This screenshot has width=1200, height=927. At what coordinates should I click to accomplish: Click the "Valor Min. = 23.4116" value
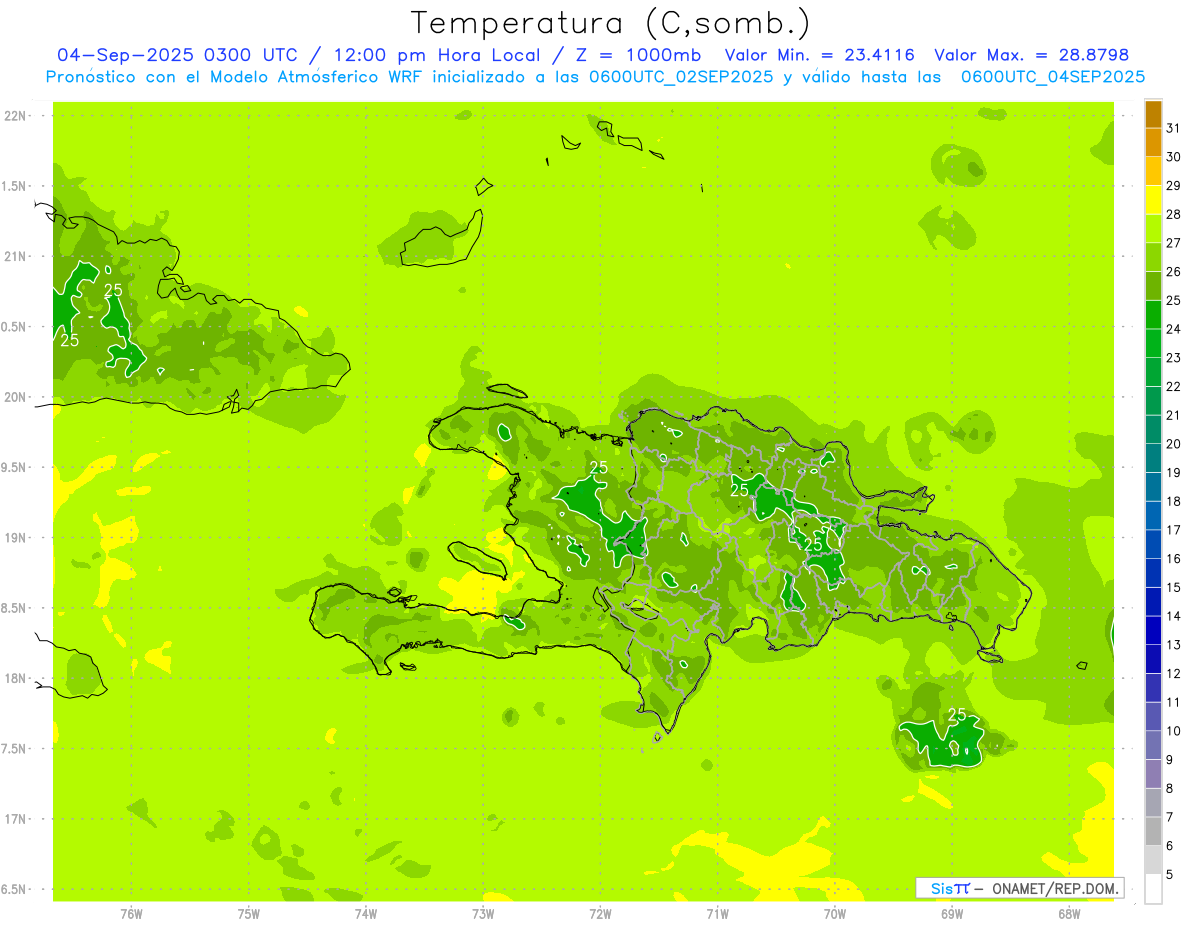click(819, 55)
